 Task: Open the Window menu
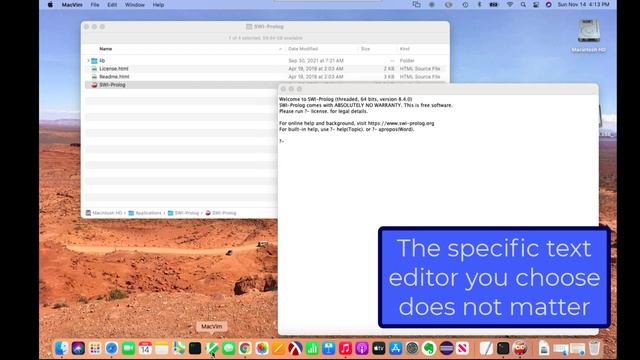135,5
